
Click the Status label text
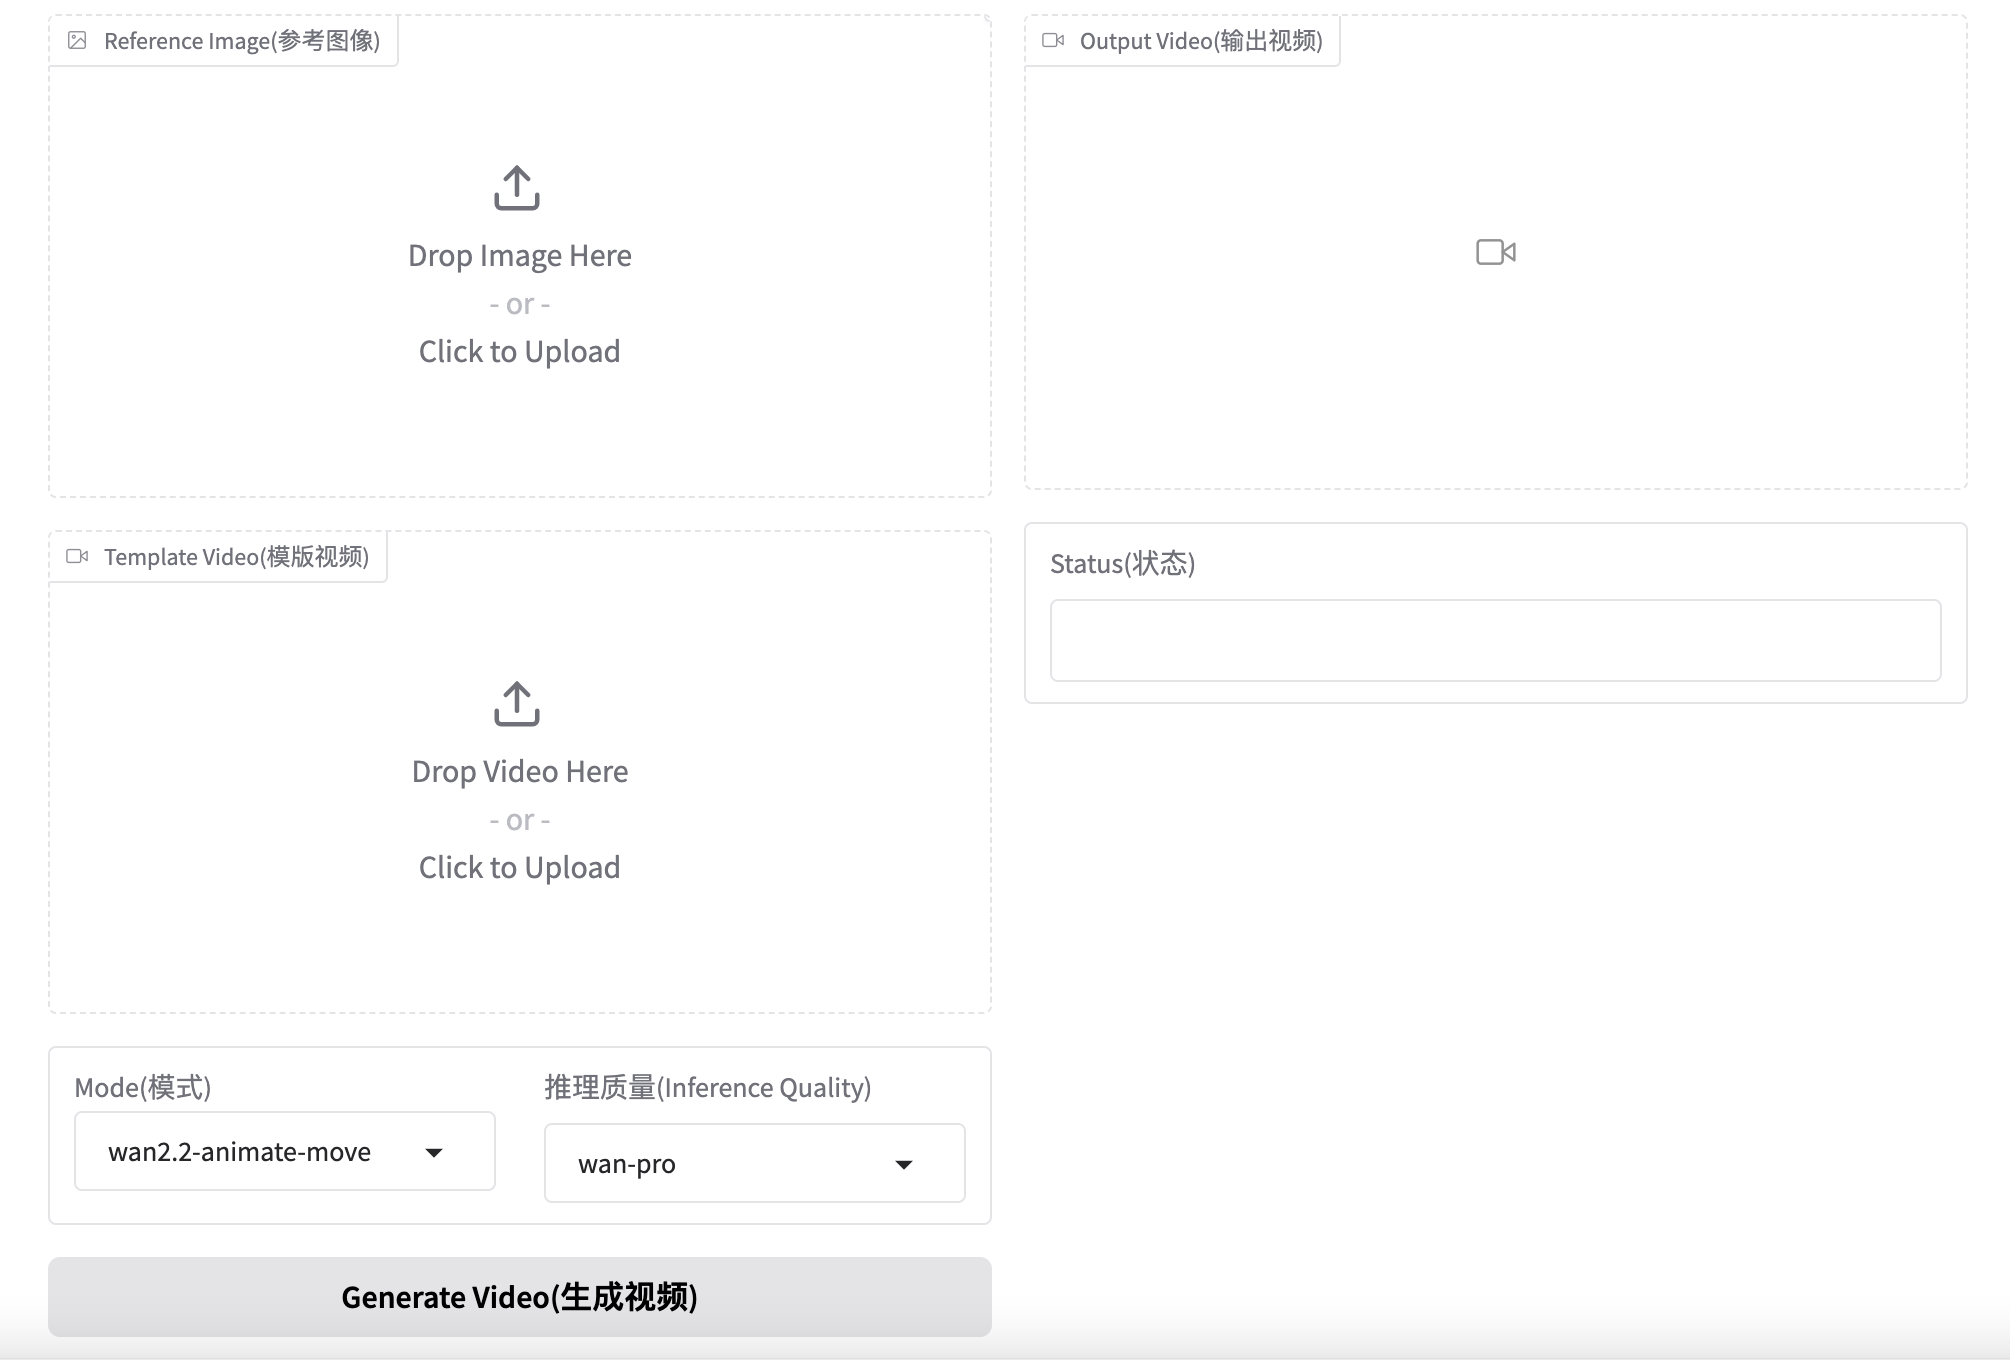[x=1122, y=564]
